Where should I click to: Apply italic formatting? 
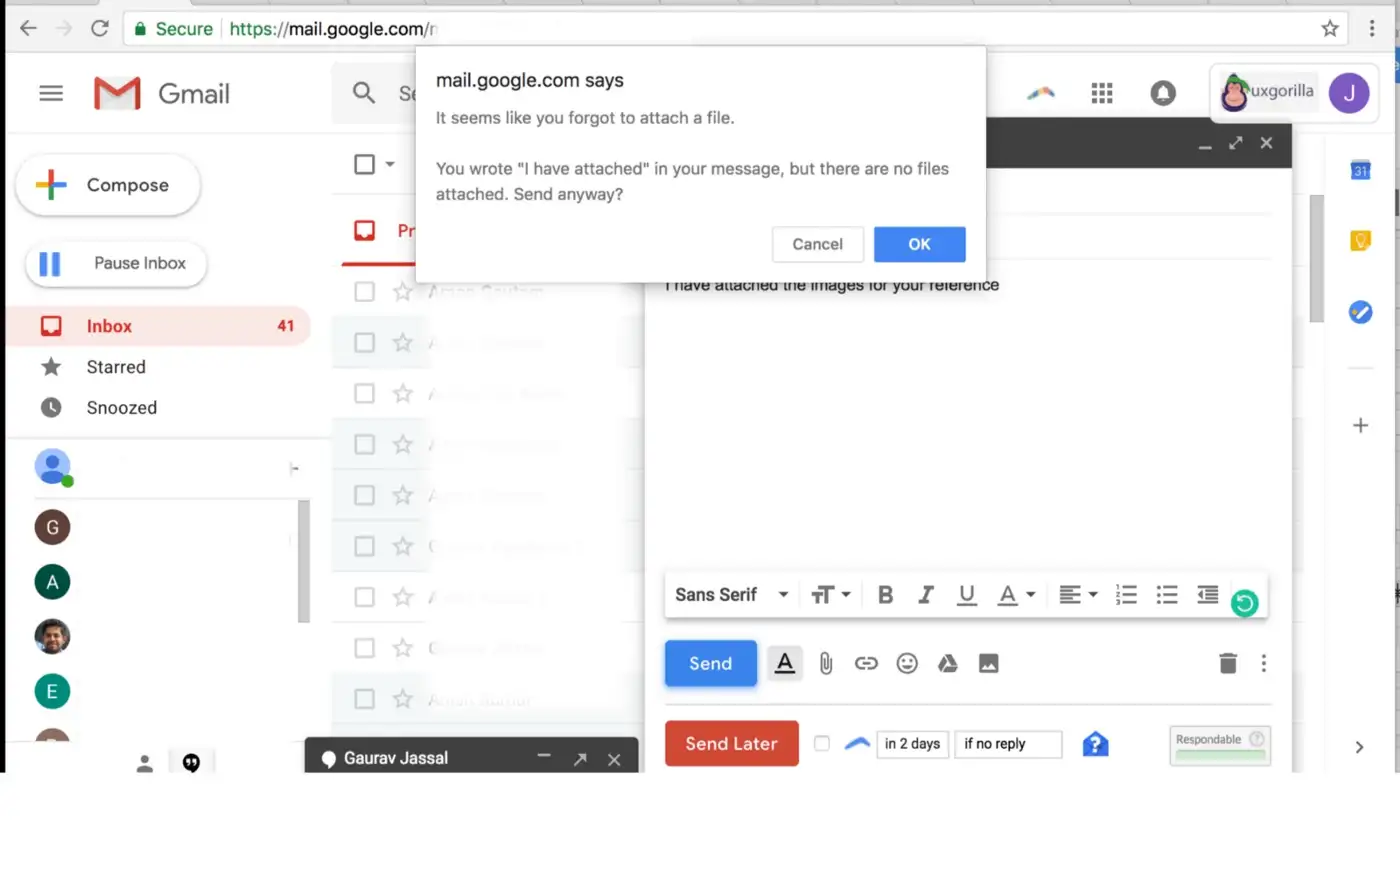(x=926, y=595)
